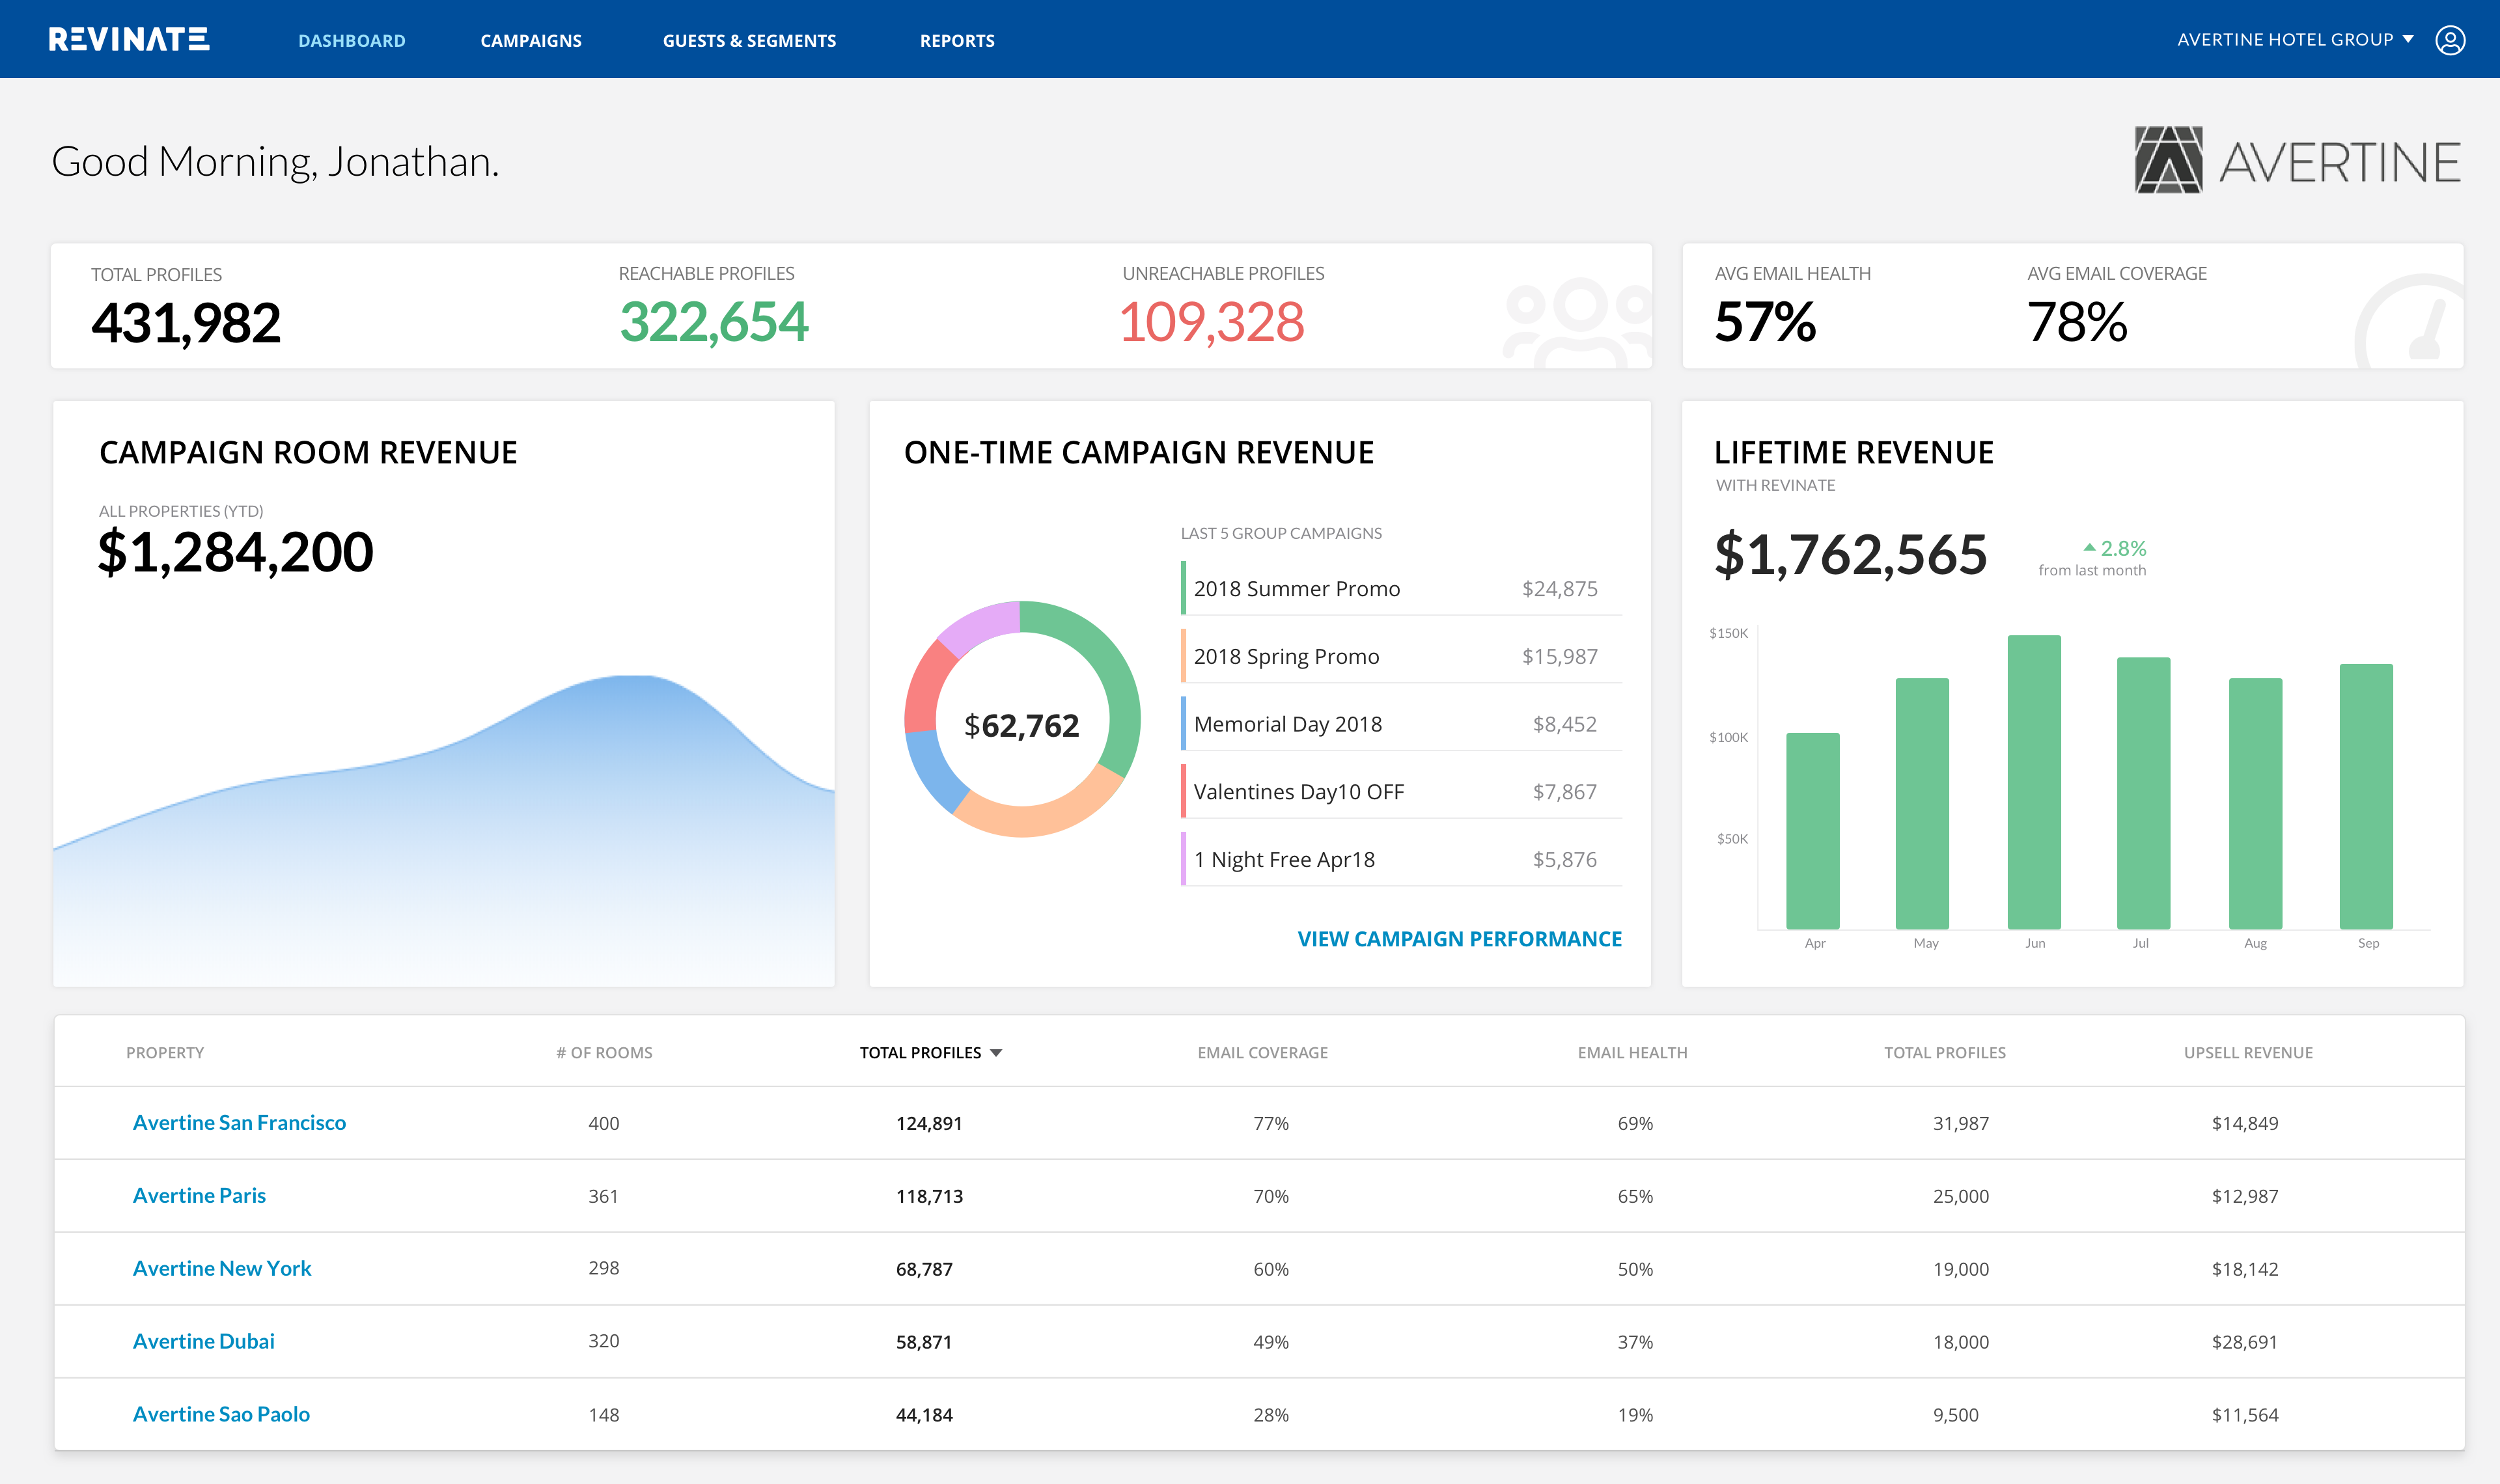
Task: Click View Campaign Performance link
Action: point(1459,939)
